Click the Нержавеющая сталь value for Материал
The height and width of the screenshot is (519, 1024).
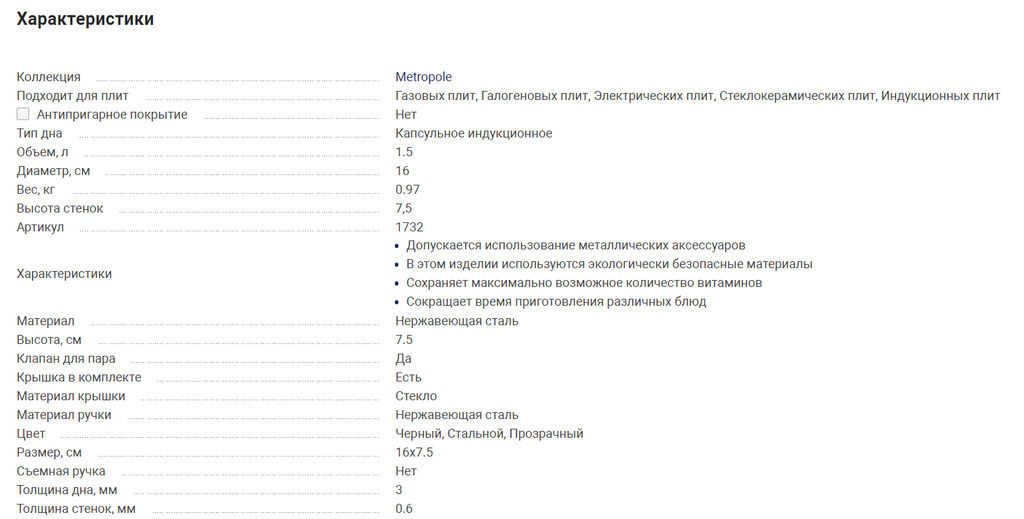[457, 321]
